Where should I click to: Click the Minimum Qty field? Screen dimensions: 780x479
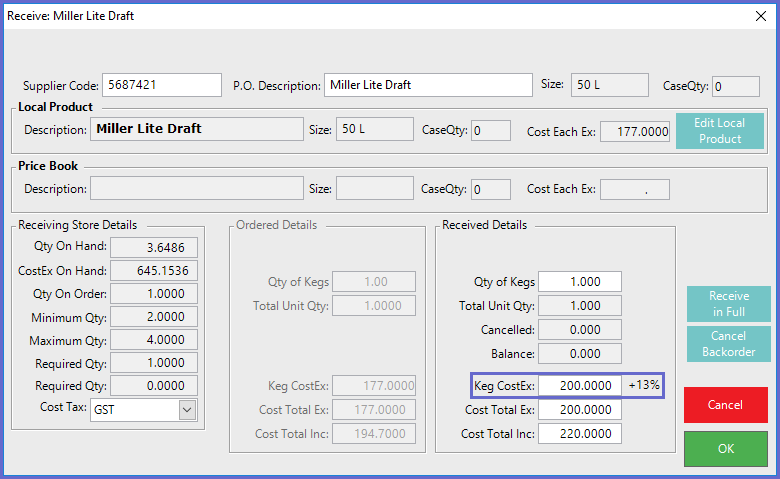(154, 317)
